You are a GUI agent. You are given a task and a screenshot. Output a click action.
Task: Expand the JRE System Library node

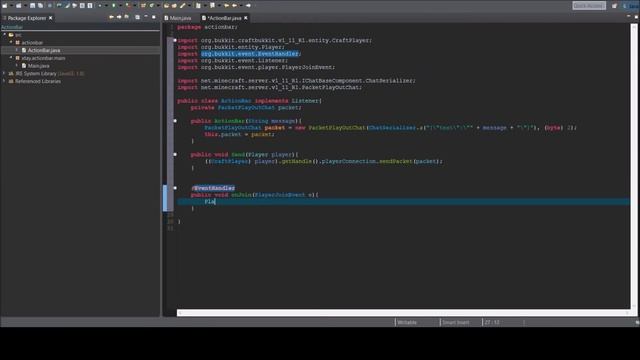[4, 73]
